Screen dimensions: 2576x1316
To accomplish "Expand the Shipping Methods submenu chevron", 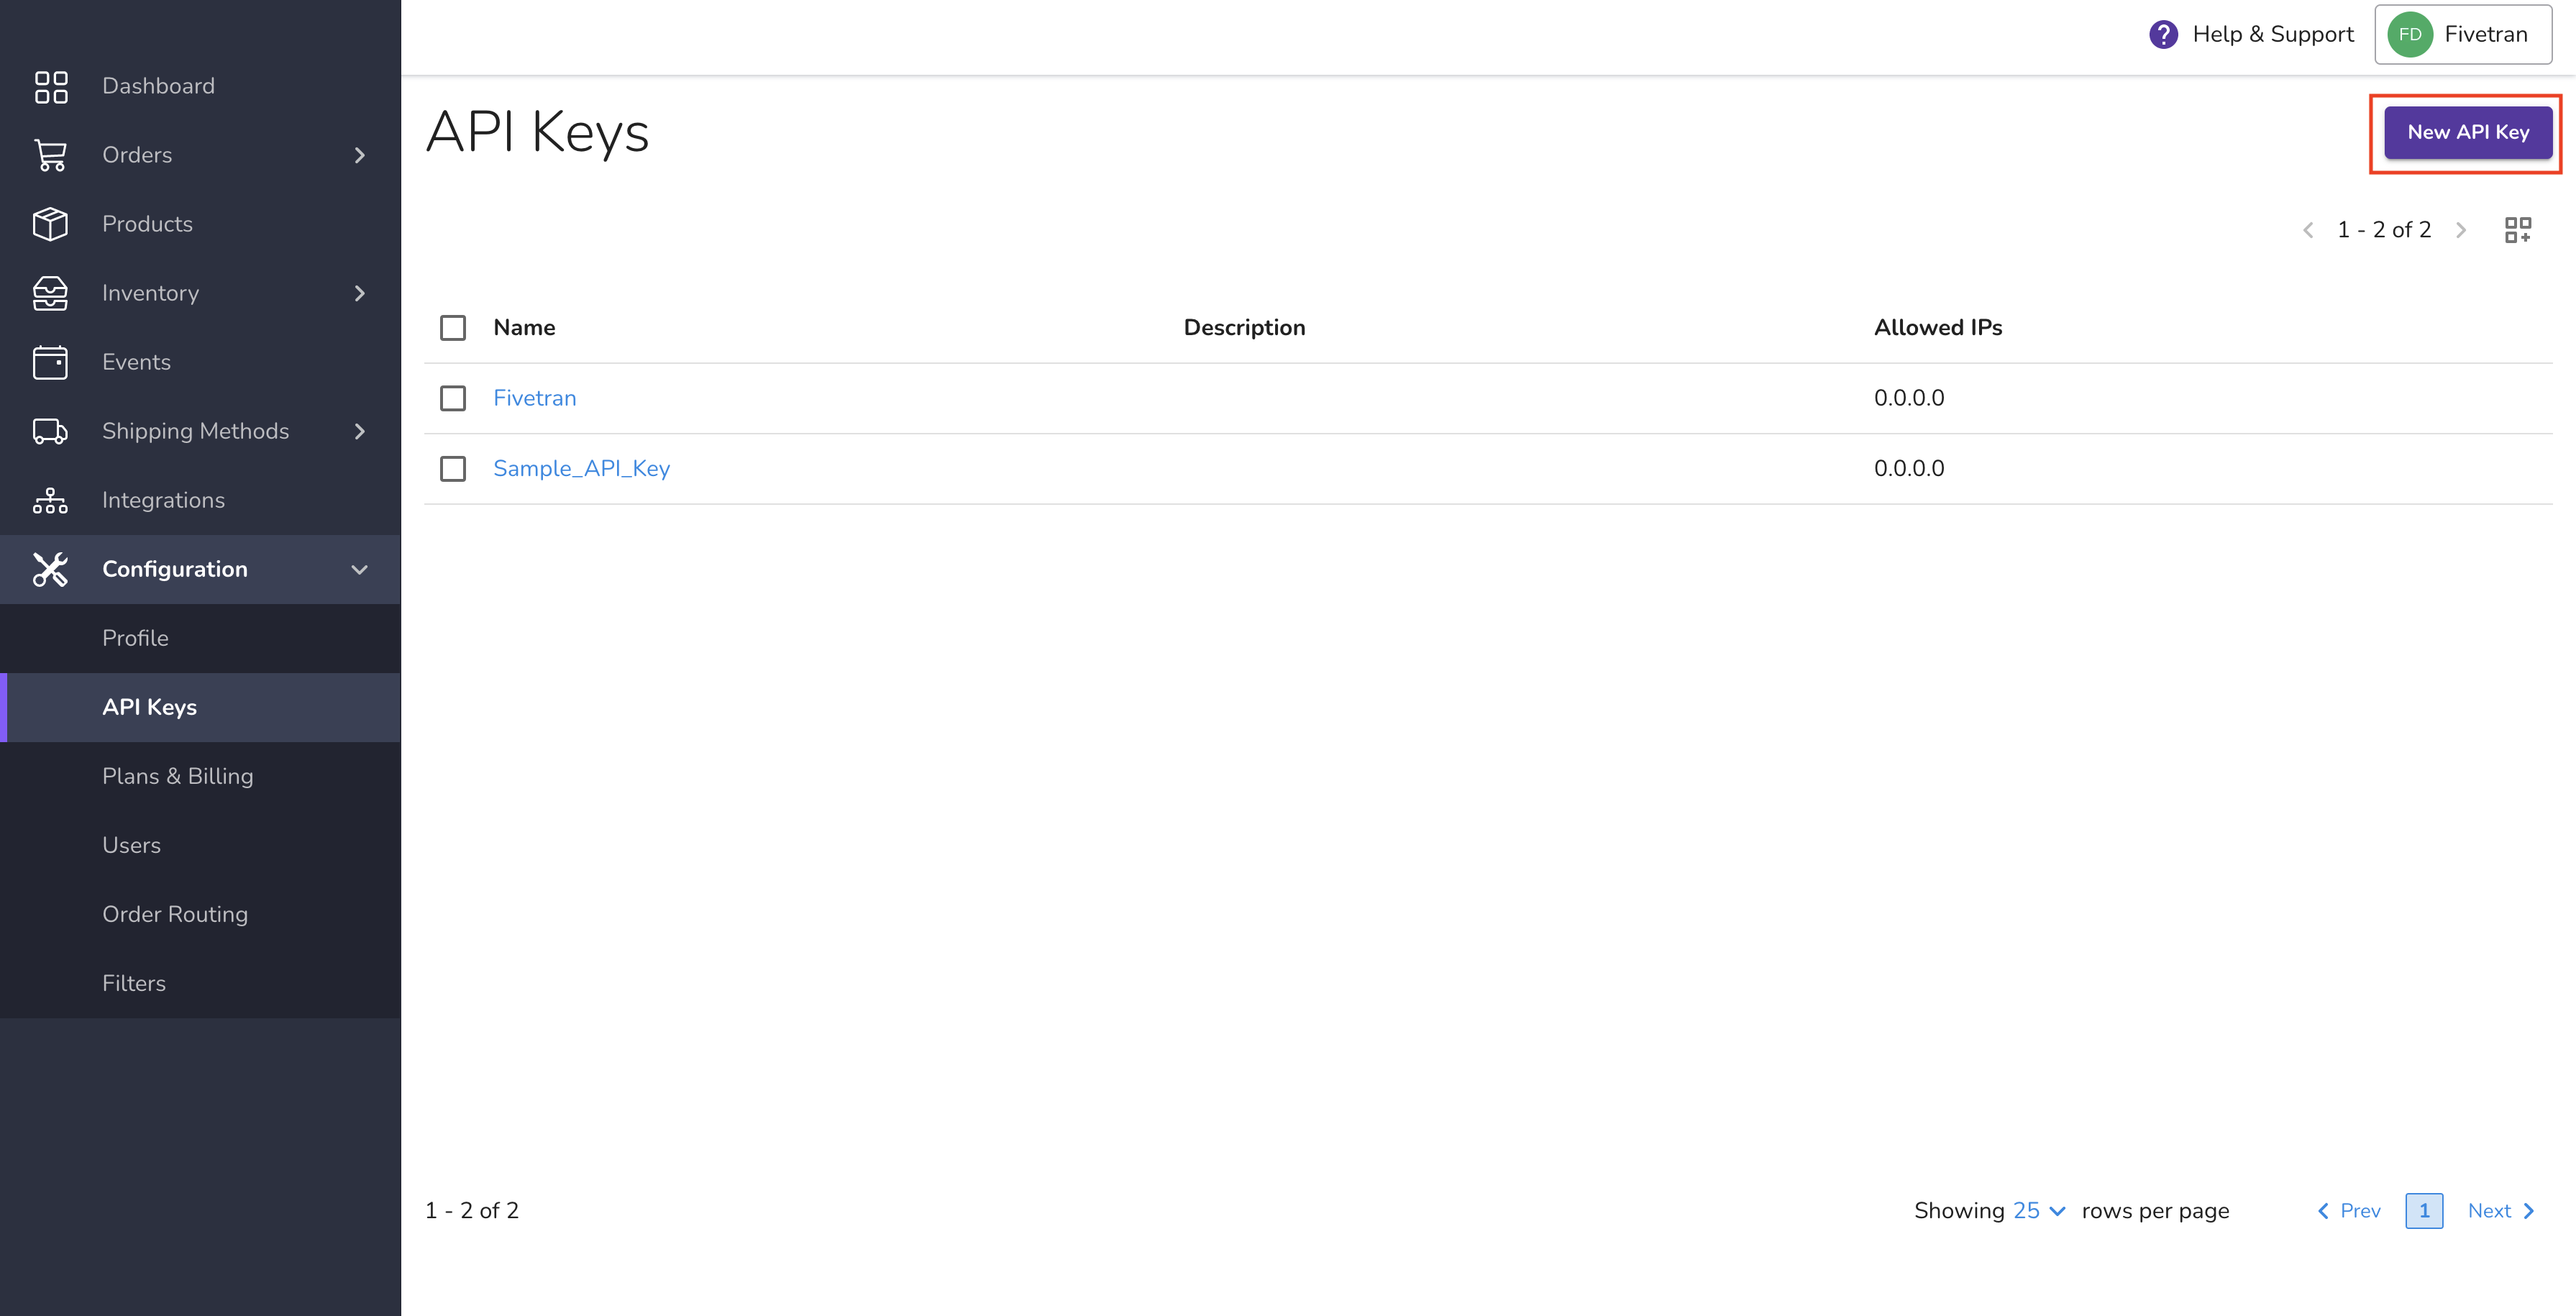I will pyautogui.click(x=360, y=431).
